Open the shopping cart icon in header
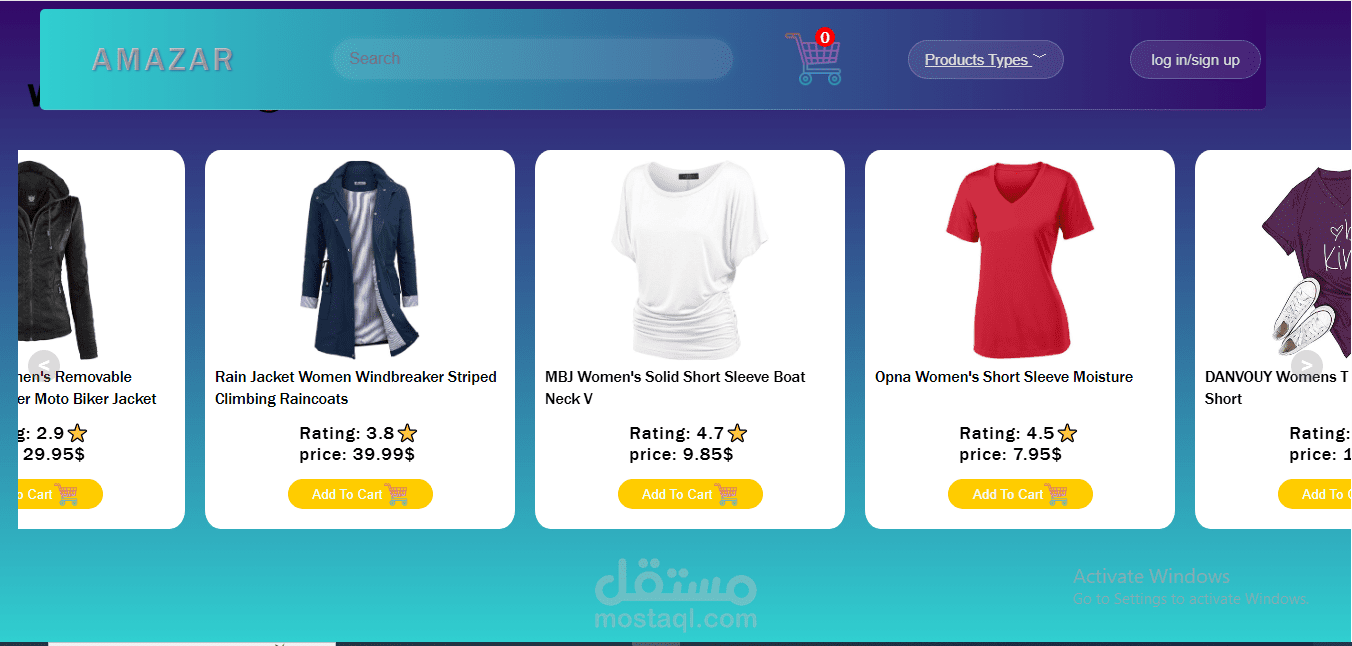Image resolution: width=1352 pixels, height=646 pixels. click(x=813, y=59)
